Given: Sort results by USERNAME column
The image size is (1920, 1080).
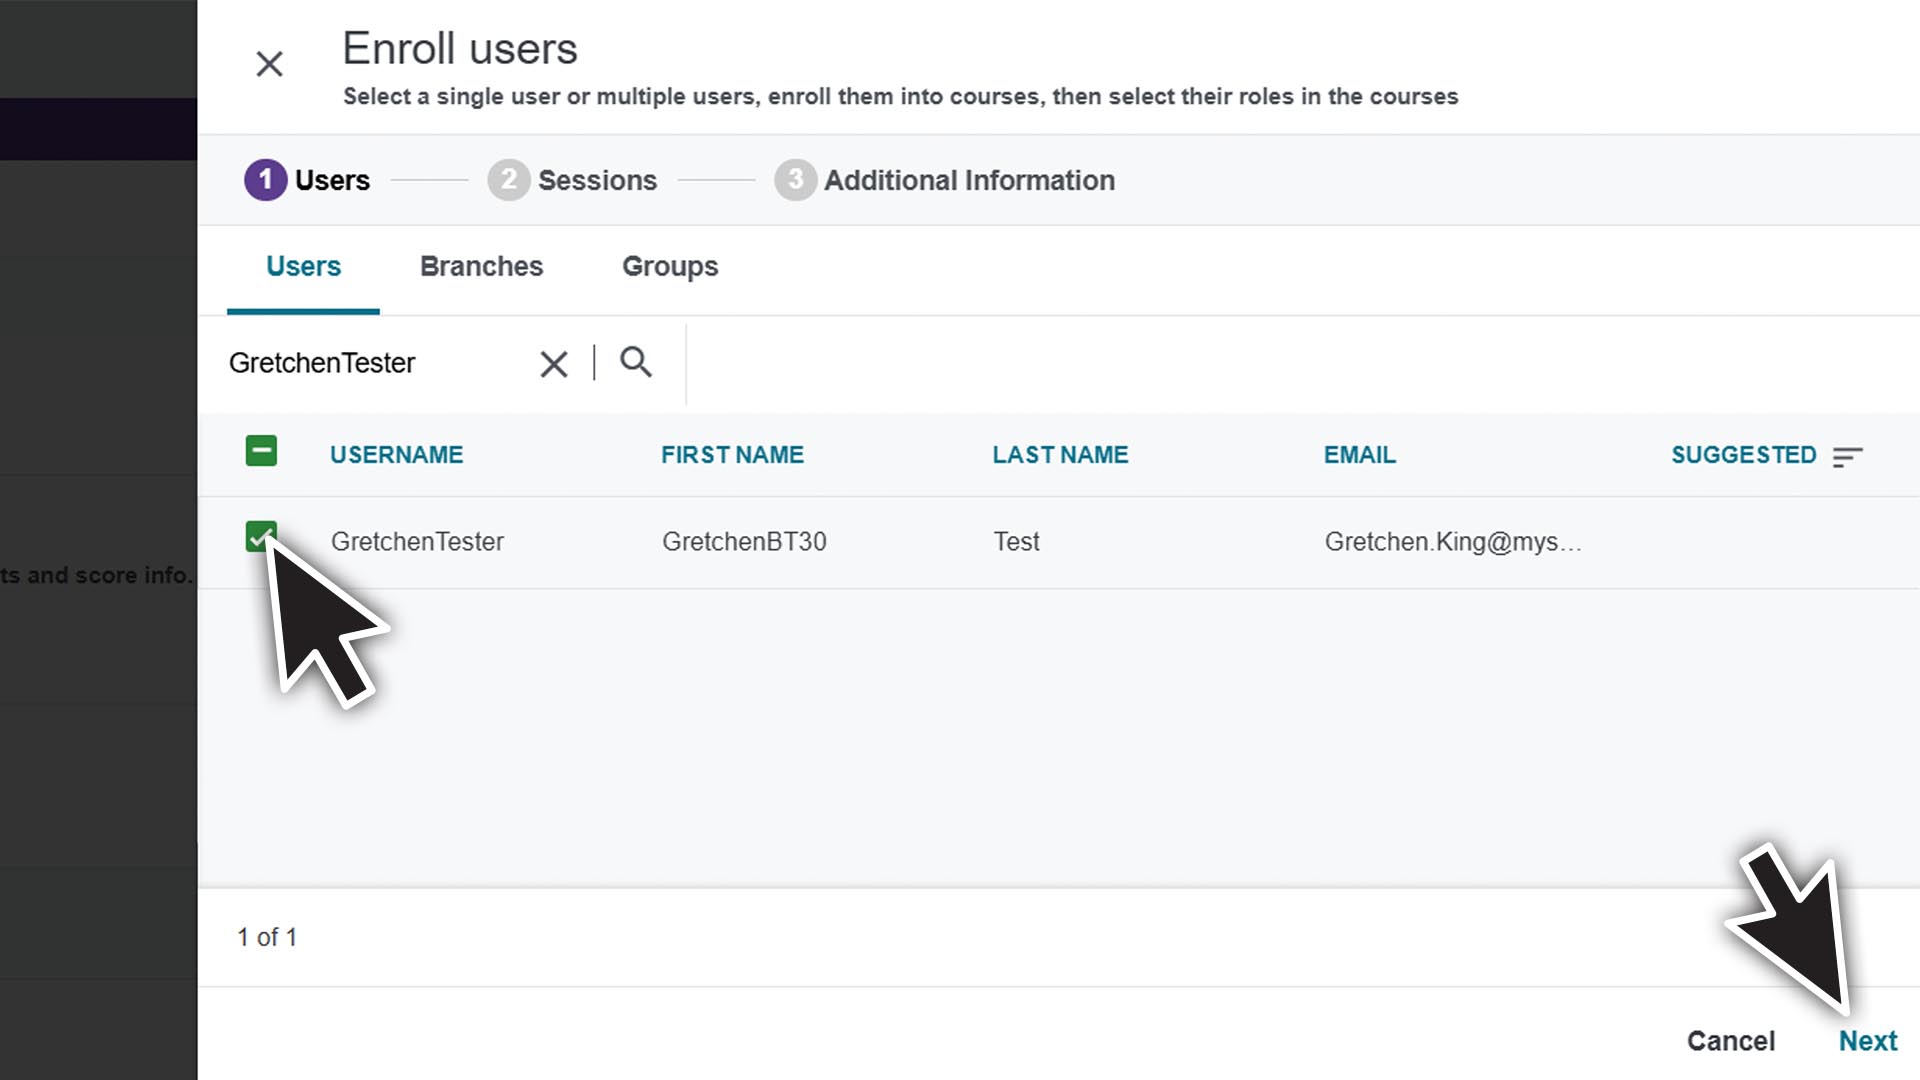Looking at the screenshot, I should pyautogui.click(x=396, y=454).
